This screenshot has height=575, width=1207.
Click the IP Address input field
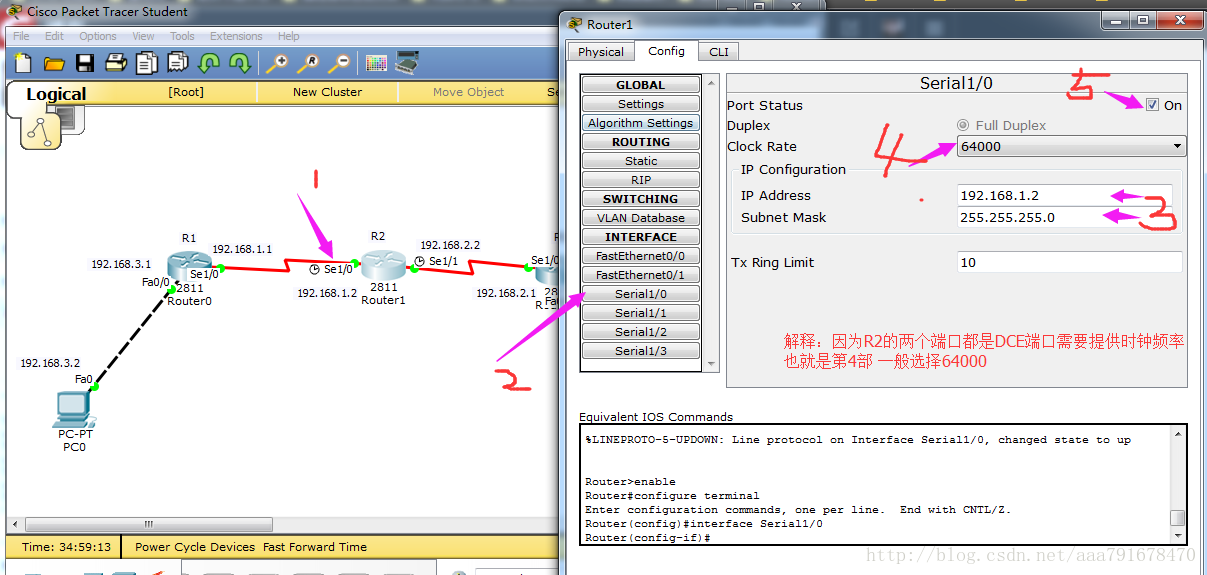coord(1065,195)
